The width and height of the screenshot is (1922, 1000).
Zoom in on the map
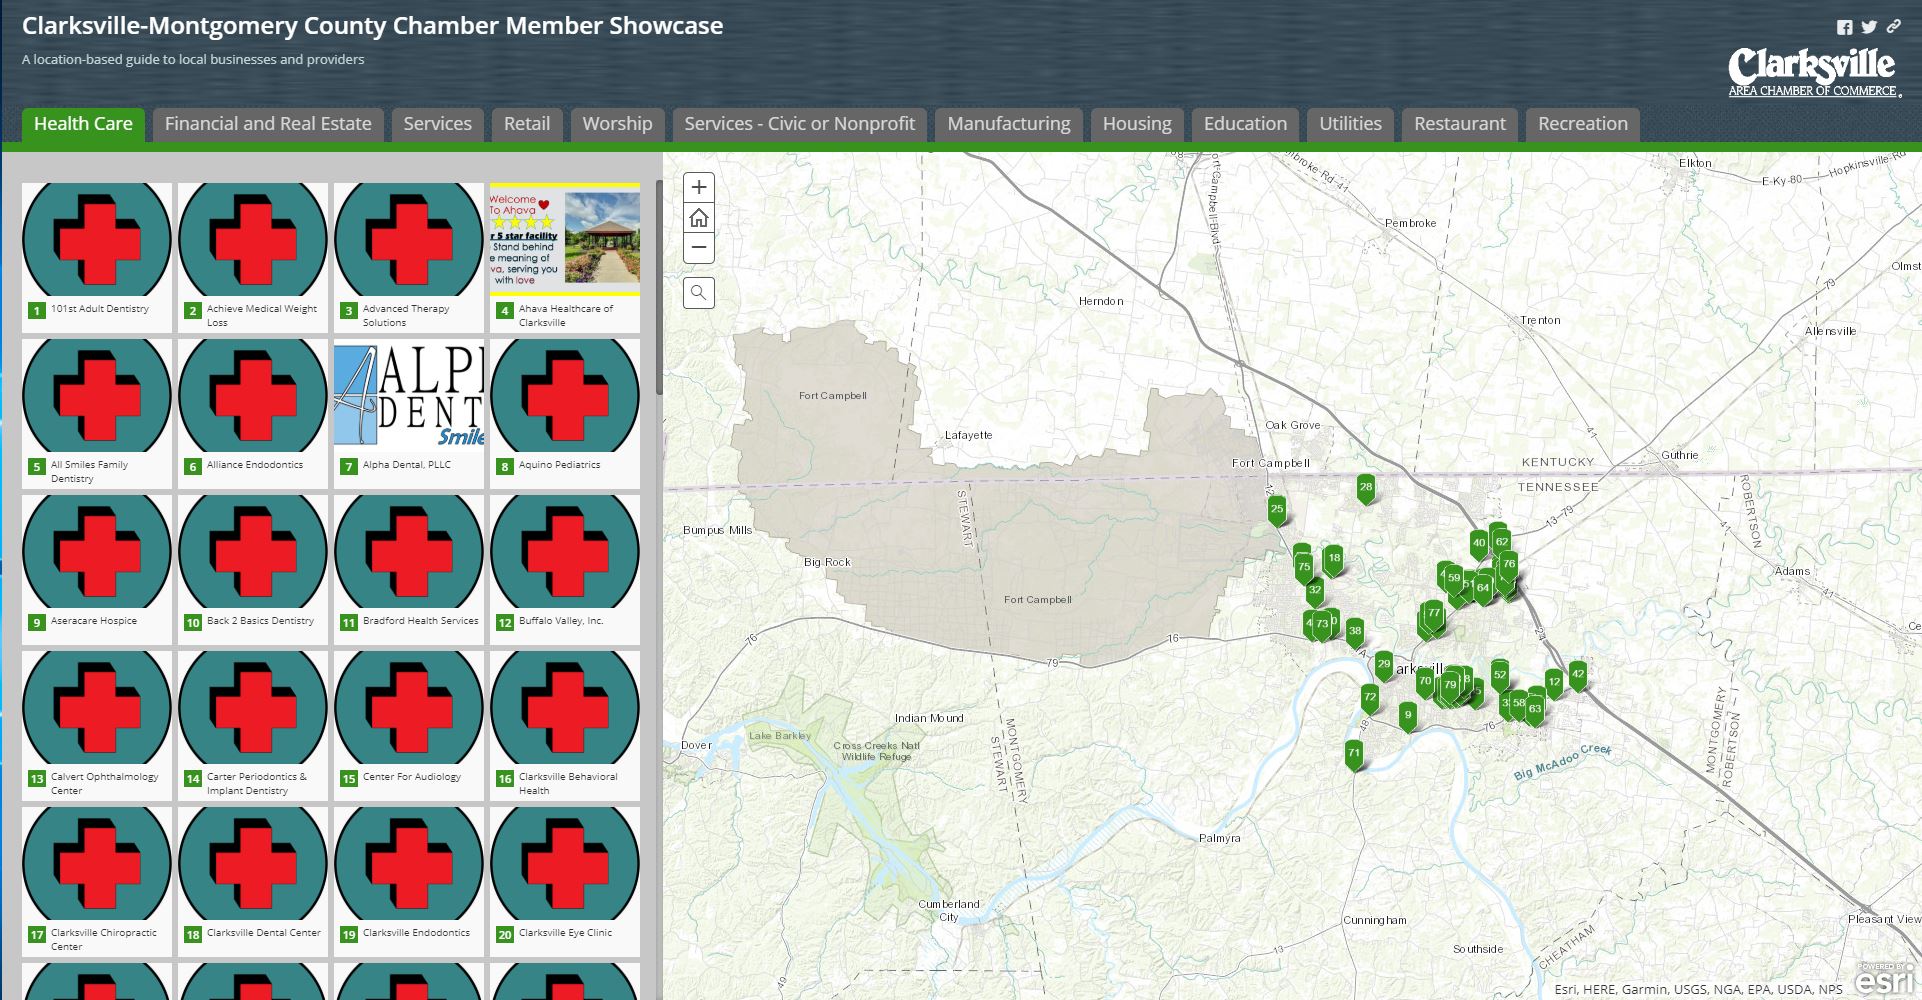tap(699, 187)
